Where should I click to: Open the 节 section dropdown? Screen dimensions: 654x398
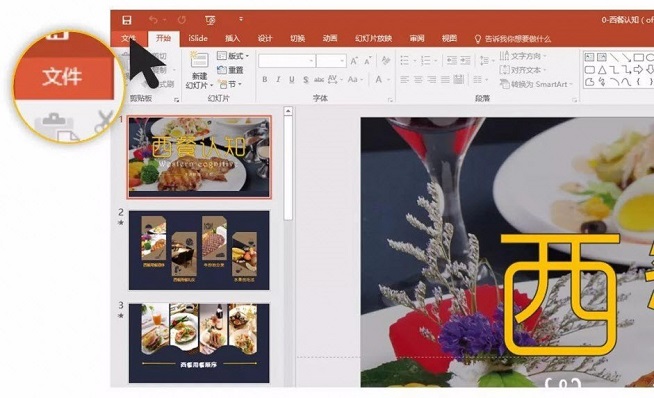229,84
